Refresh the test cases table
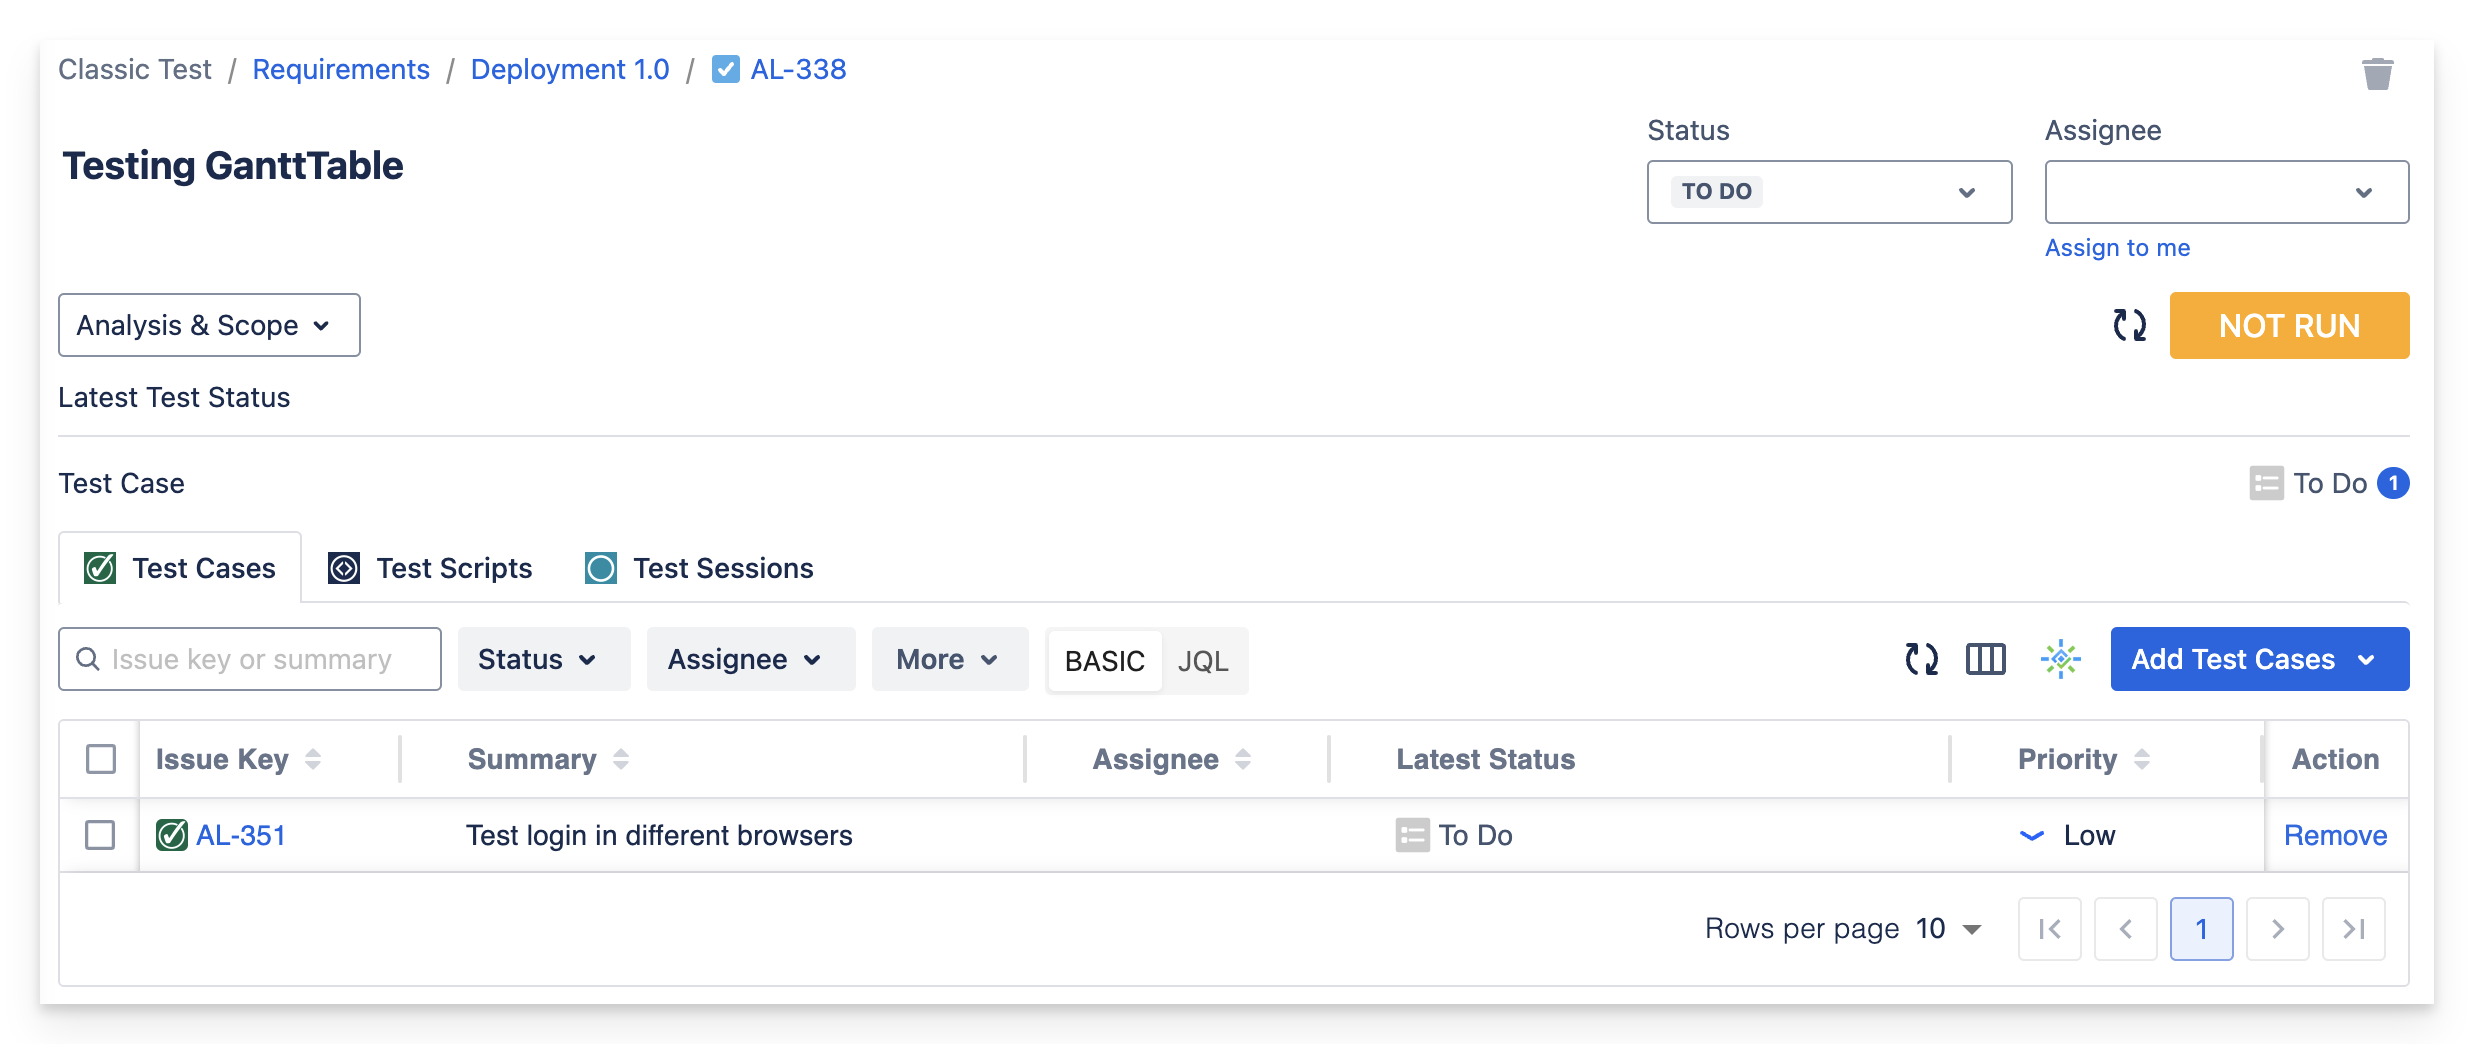2474x1044 pixels. click(x=1921, y=659)
